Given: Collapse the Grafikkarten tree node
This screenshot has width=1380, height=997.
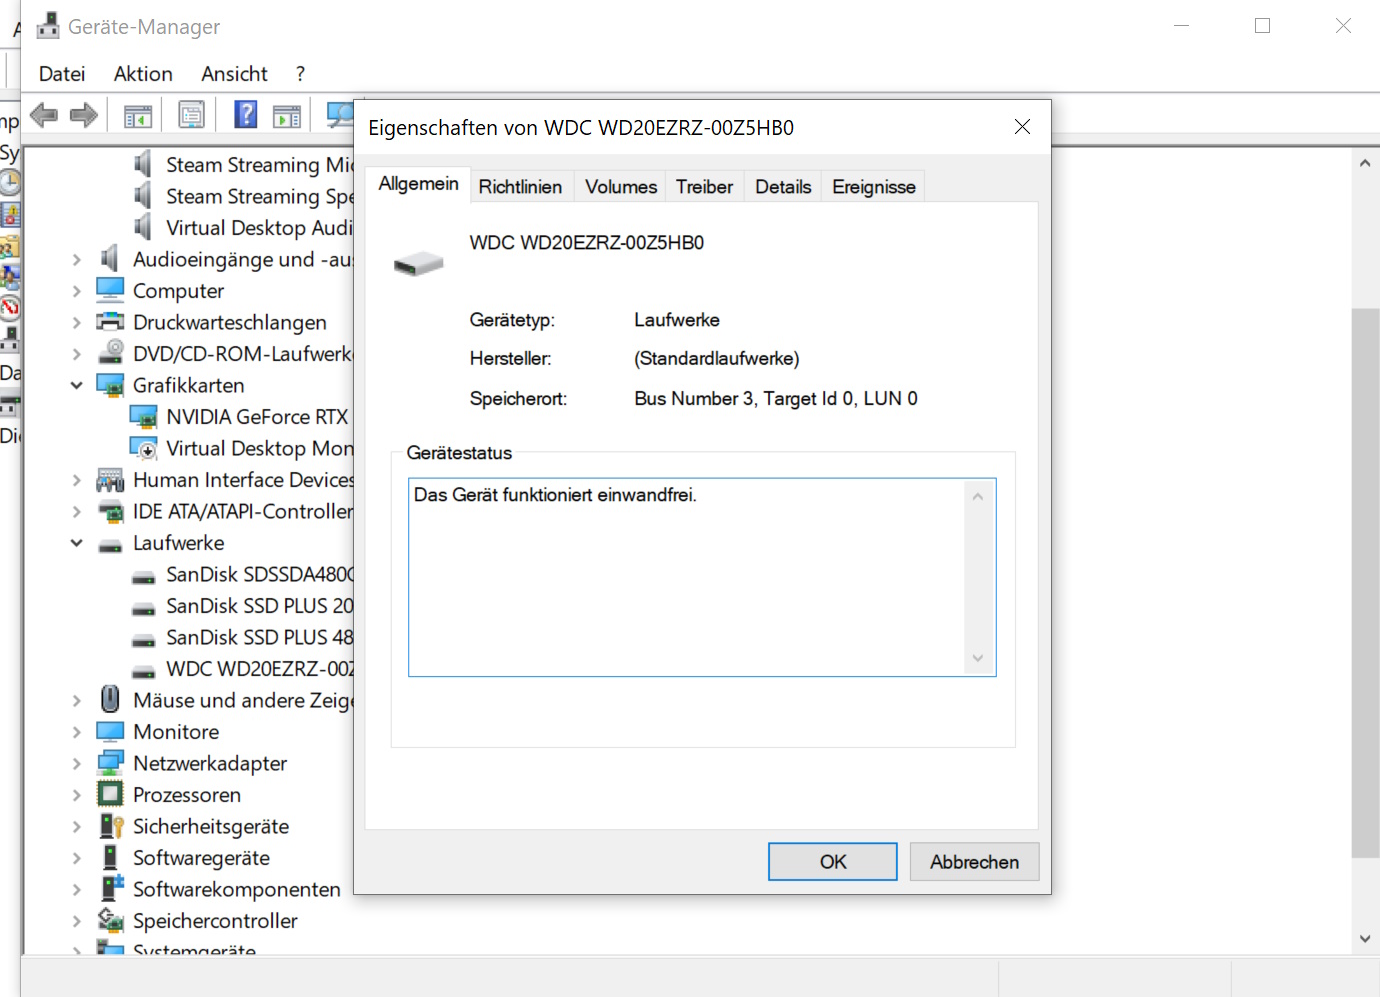Looking at the screenshot, I should coord(77,386).
